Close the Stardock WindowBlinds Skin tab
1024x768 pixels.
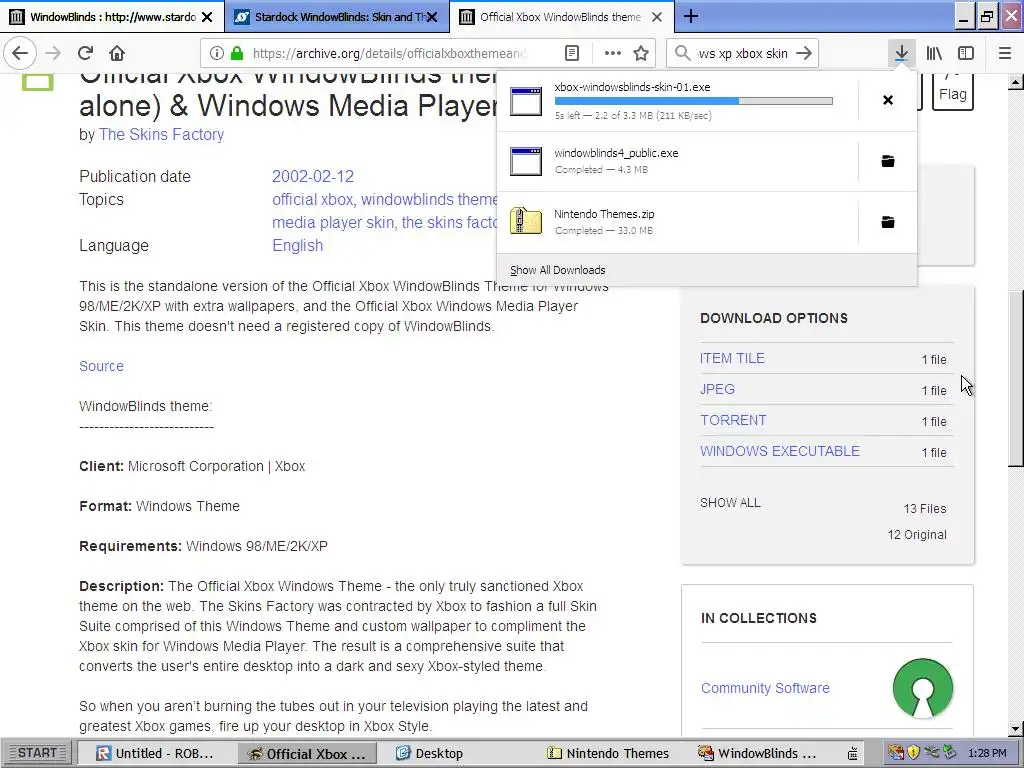[432, 17]
